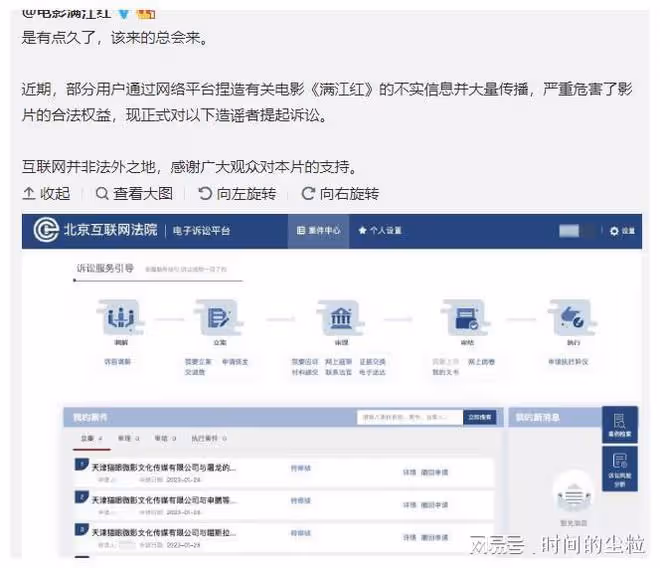The image size is (660, 568).
Task: Click the 待审核 status of the first case
Action: coord(301,468)
